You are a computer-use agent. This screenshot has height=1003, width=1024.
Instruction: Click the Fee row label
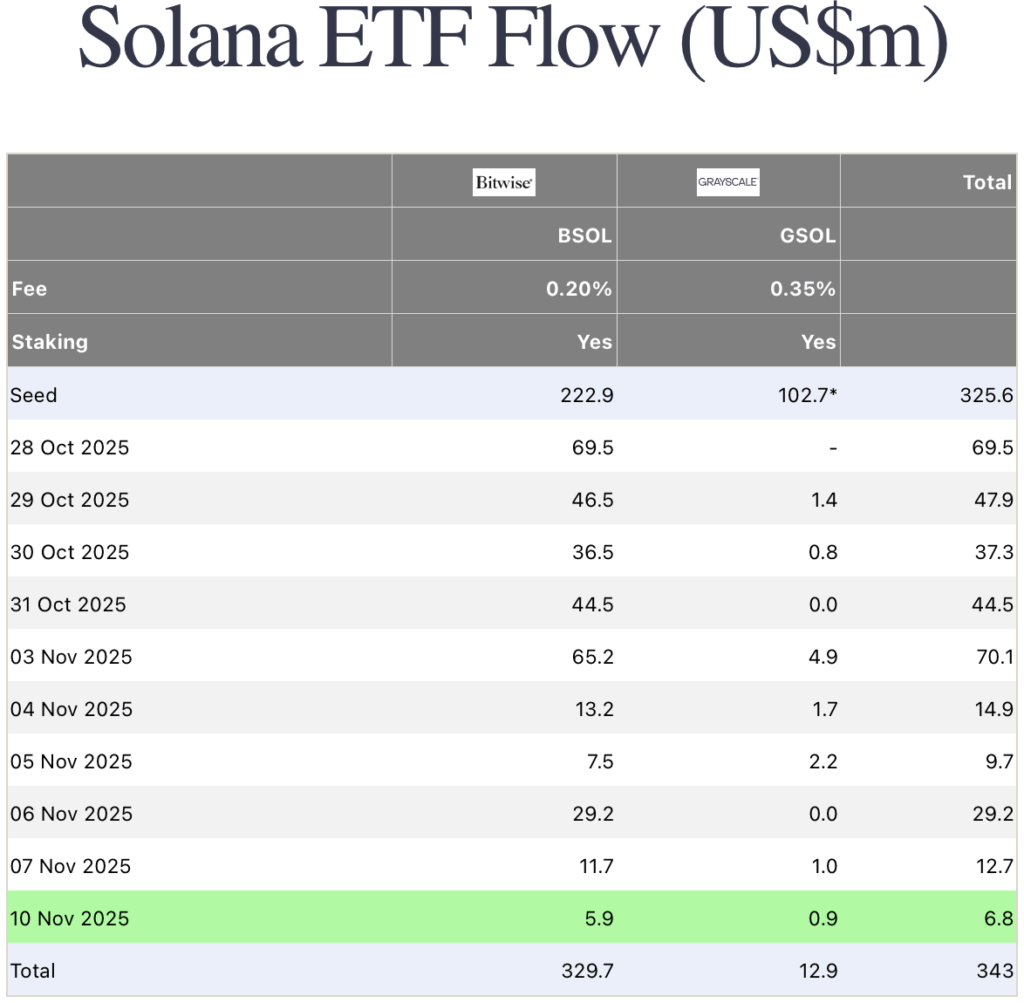tap(29, 288)
